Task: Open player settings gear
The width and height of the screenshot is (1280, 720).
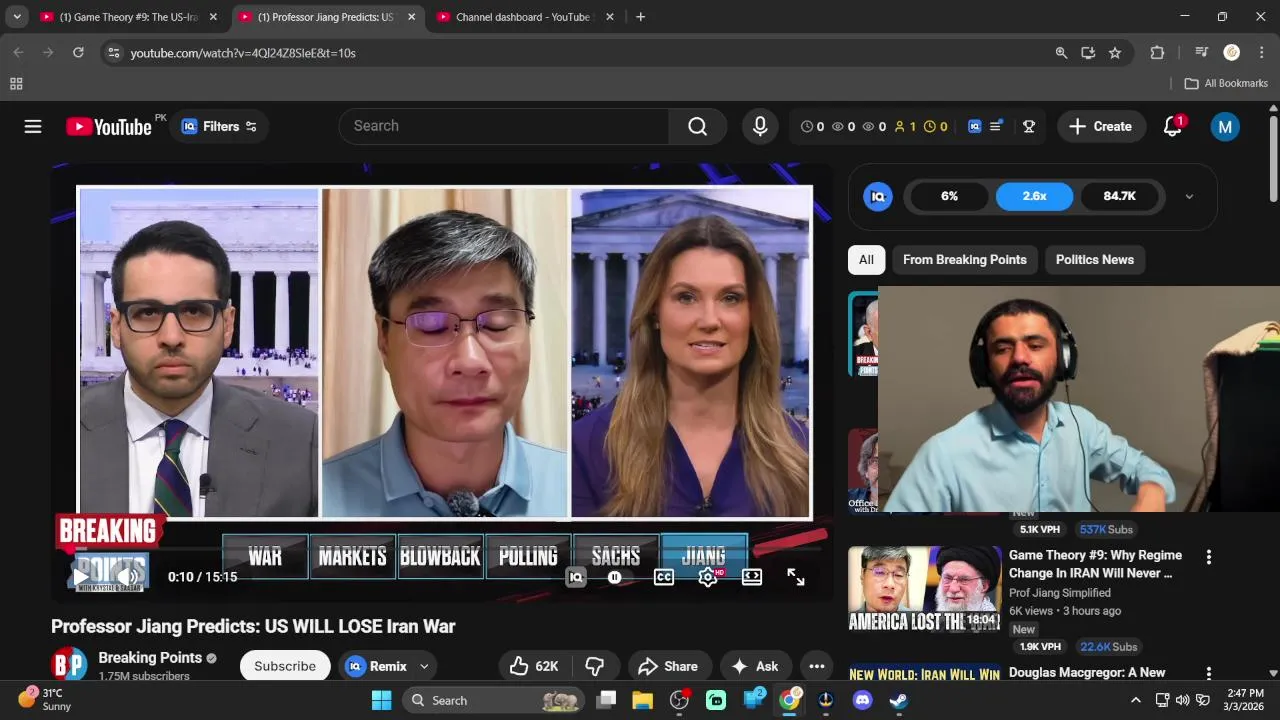Action: click(707, 577)
